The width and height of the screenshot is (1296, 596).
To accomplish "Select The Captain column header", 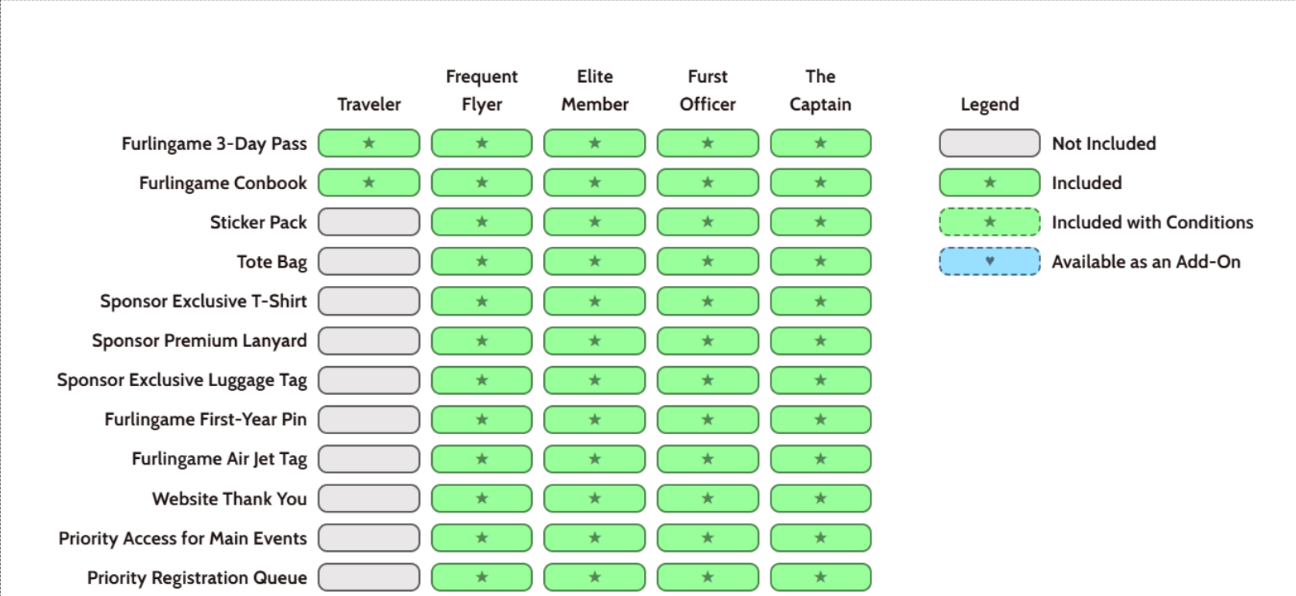I will [x=821, y=90].
